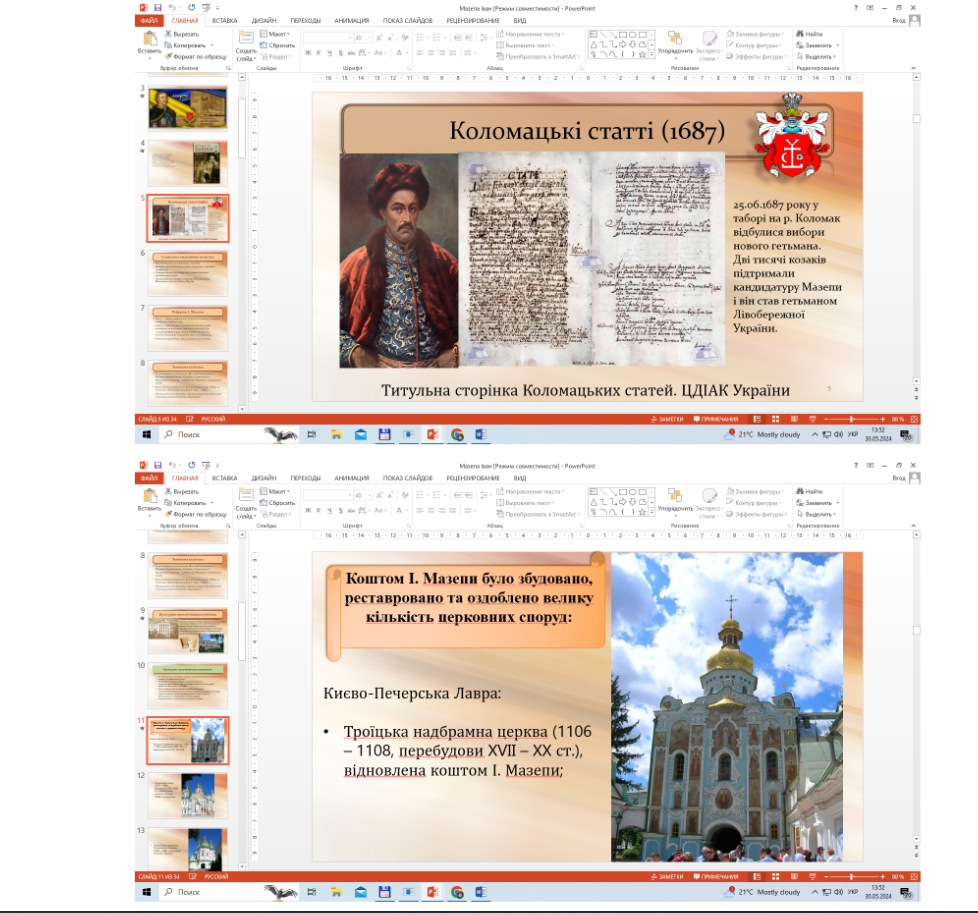
Task: Adjust zoom slider in lower window status bar
Action: point(852,877)
